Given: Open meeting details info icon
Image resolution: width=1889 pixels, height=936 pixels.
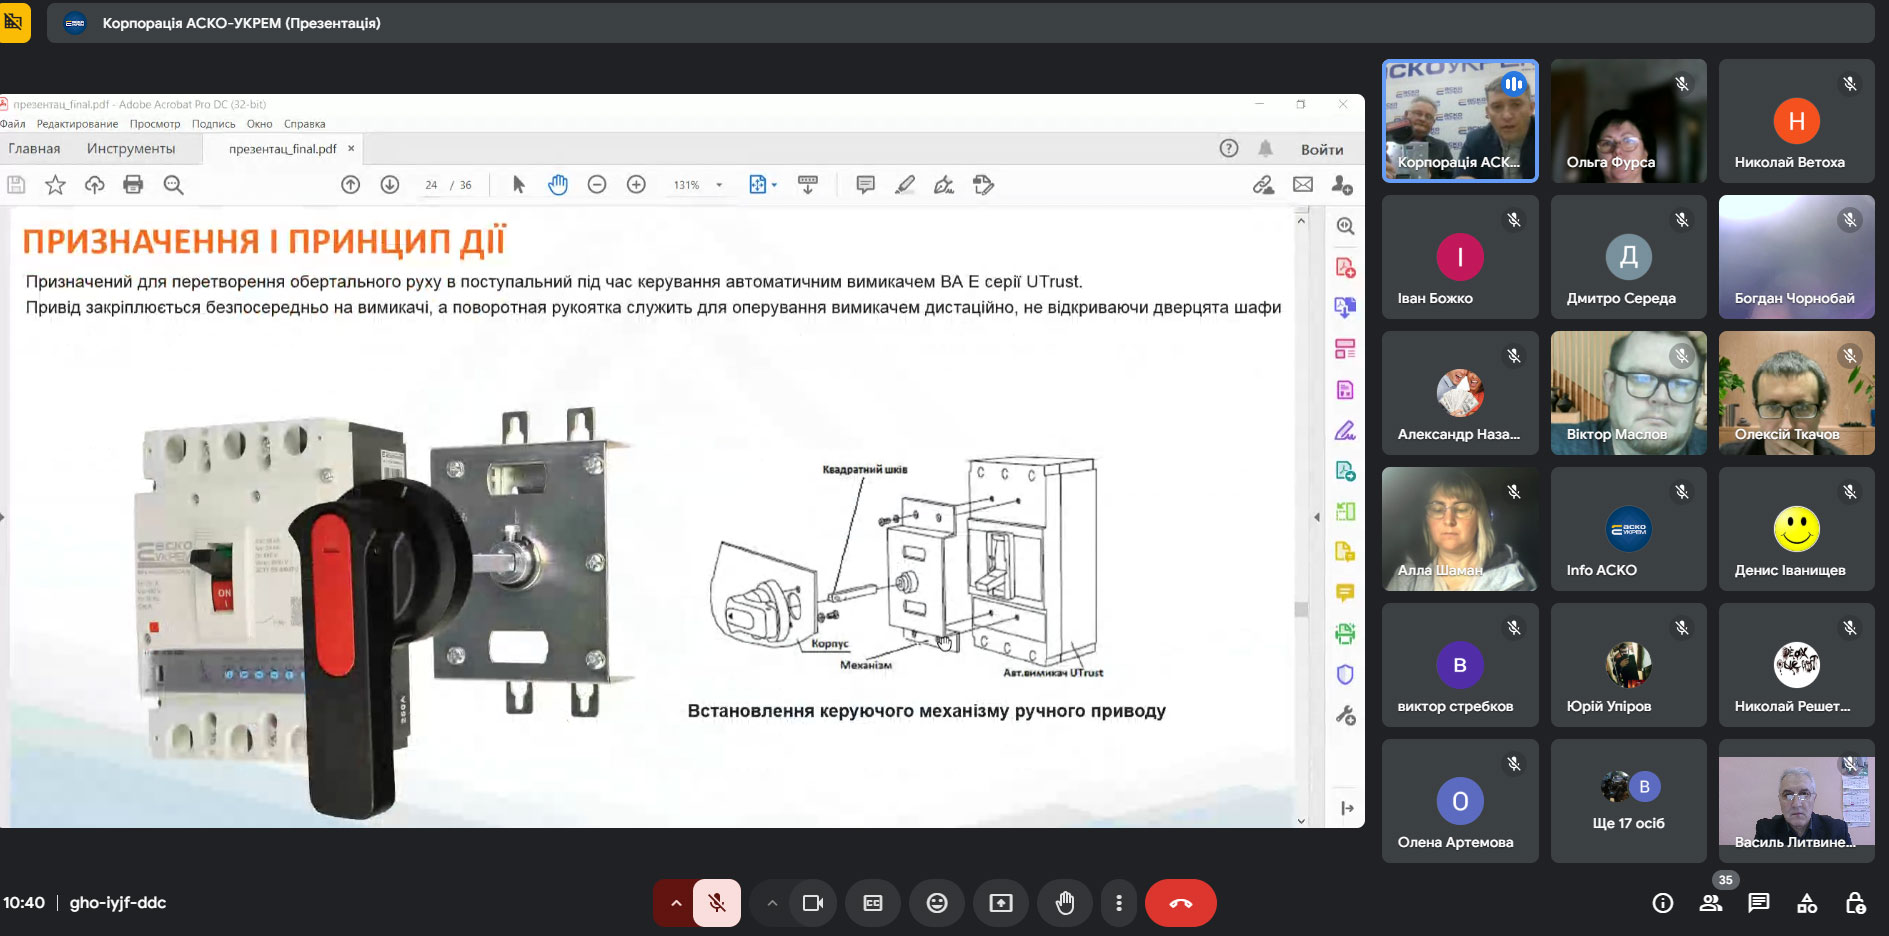Looking at the screenshot, I should [1663, 903].
